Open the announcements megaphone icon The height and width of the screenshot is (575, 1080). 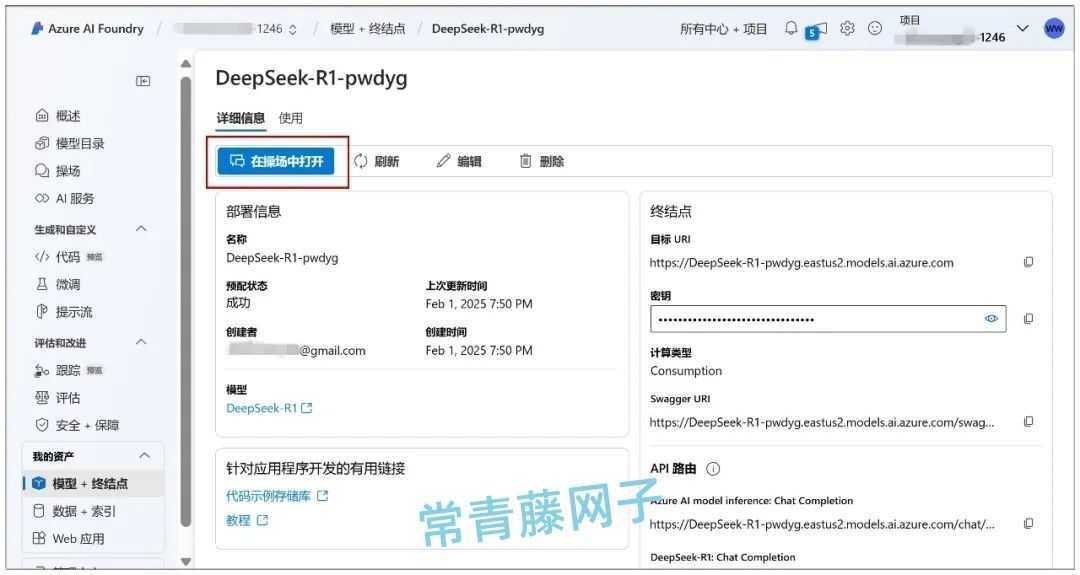point(817,30)
